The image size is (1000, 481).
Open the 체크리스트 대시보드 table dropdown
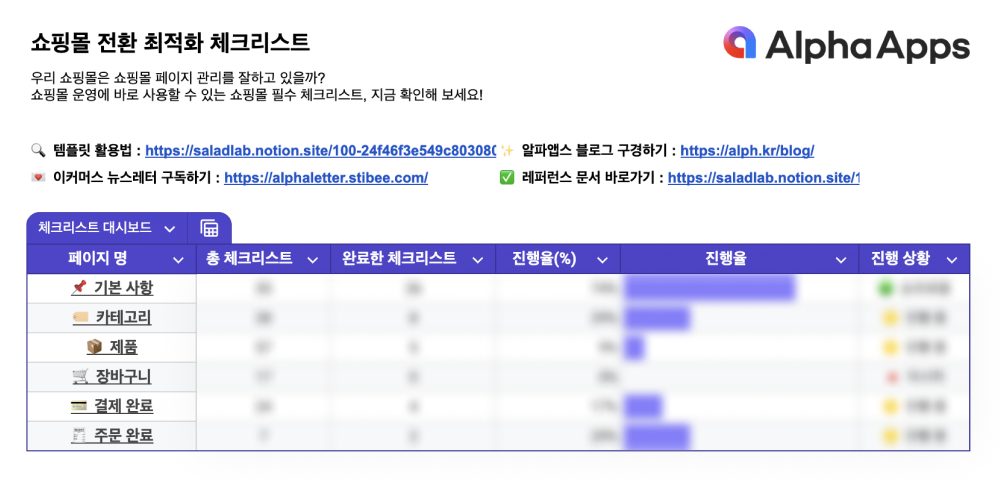[170, 228]
